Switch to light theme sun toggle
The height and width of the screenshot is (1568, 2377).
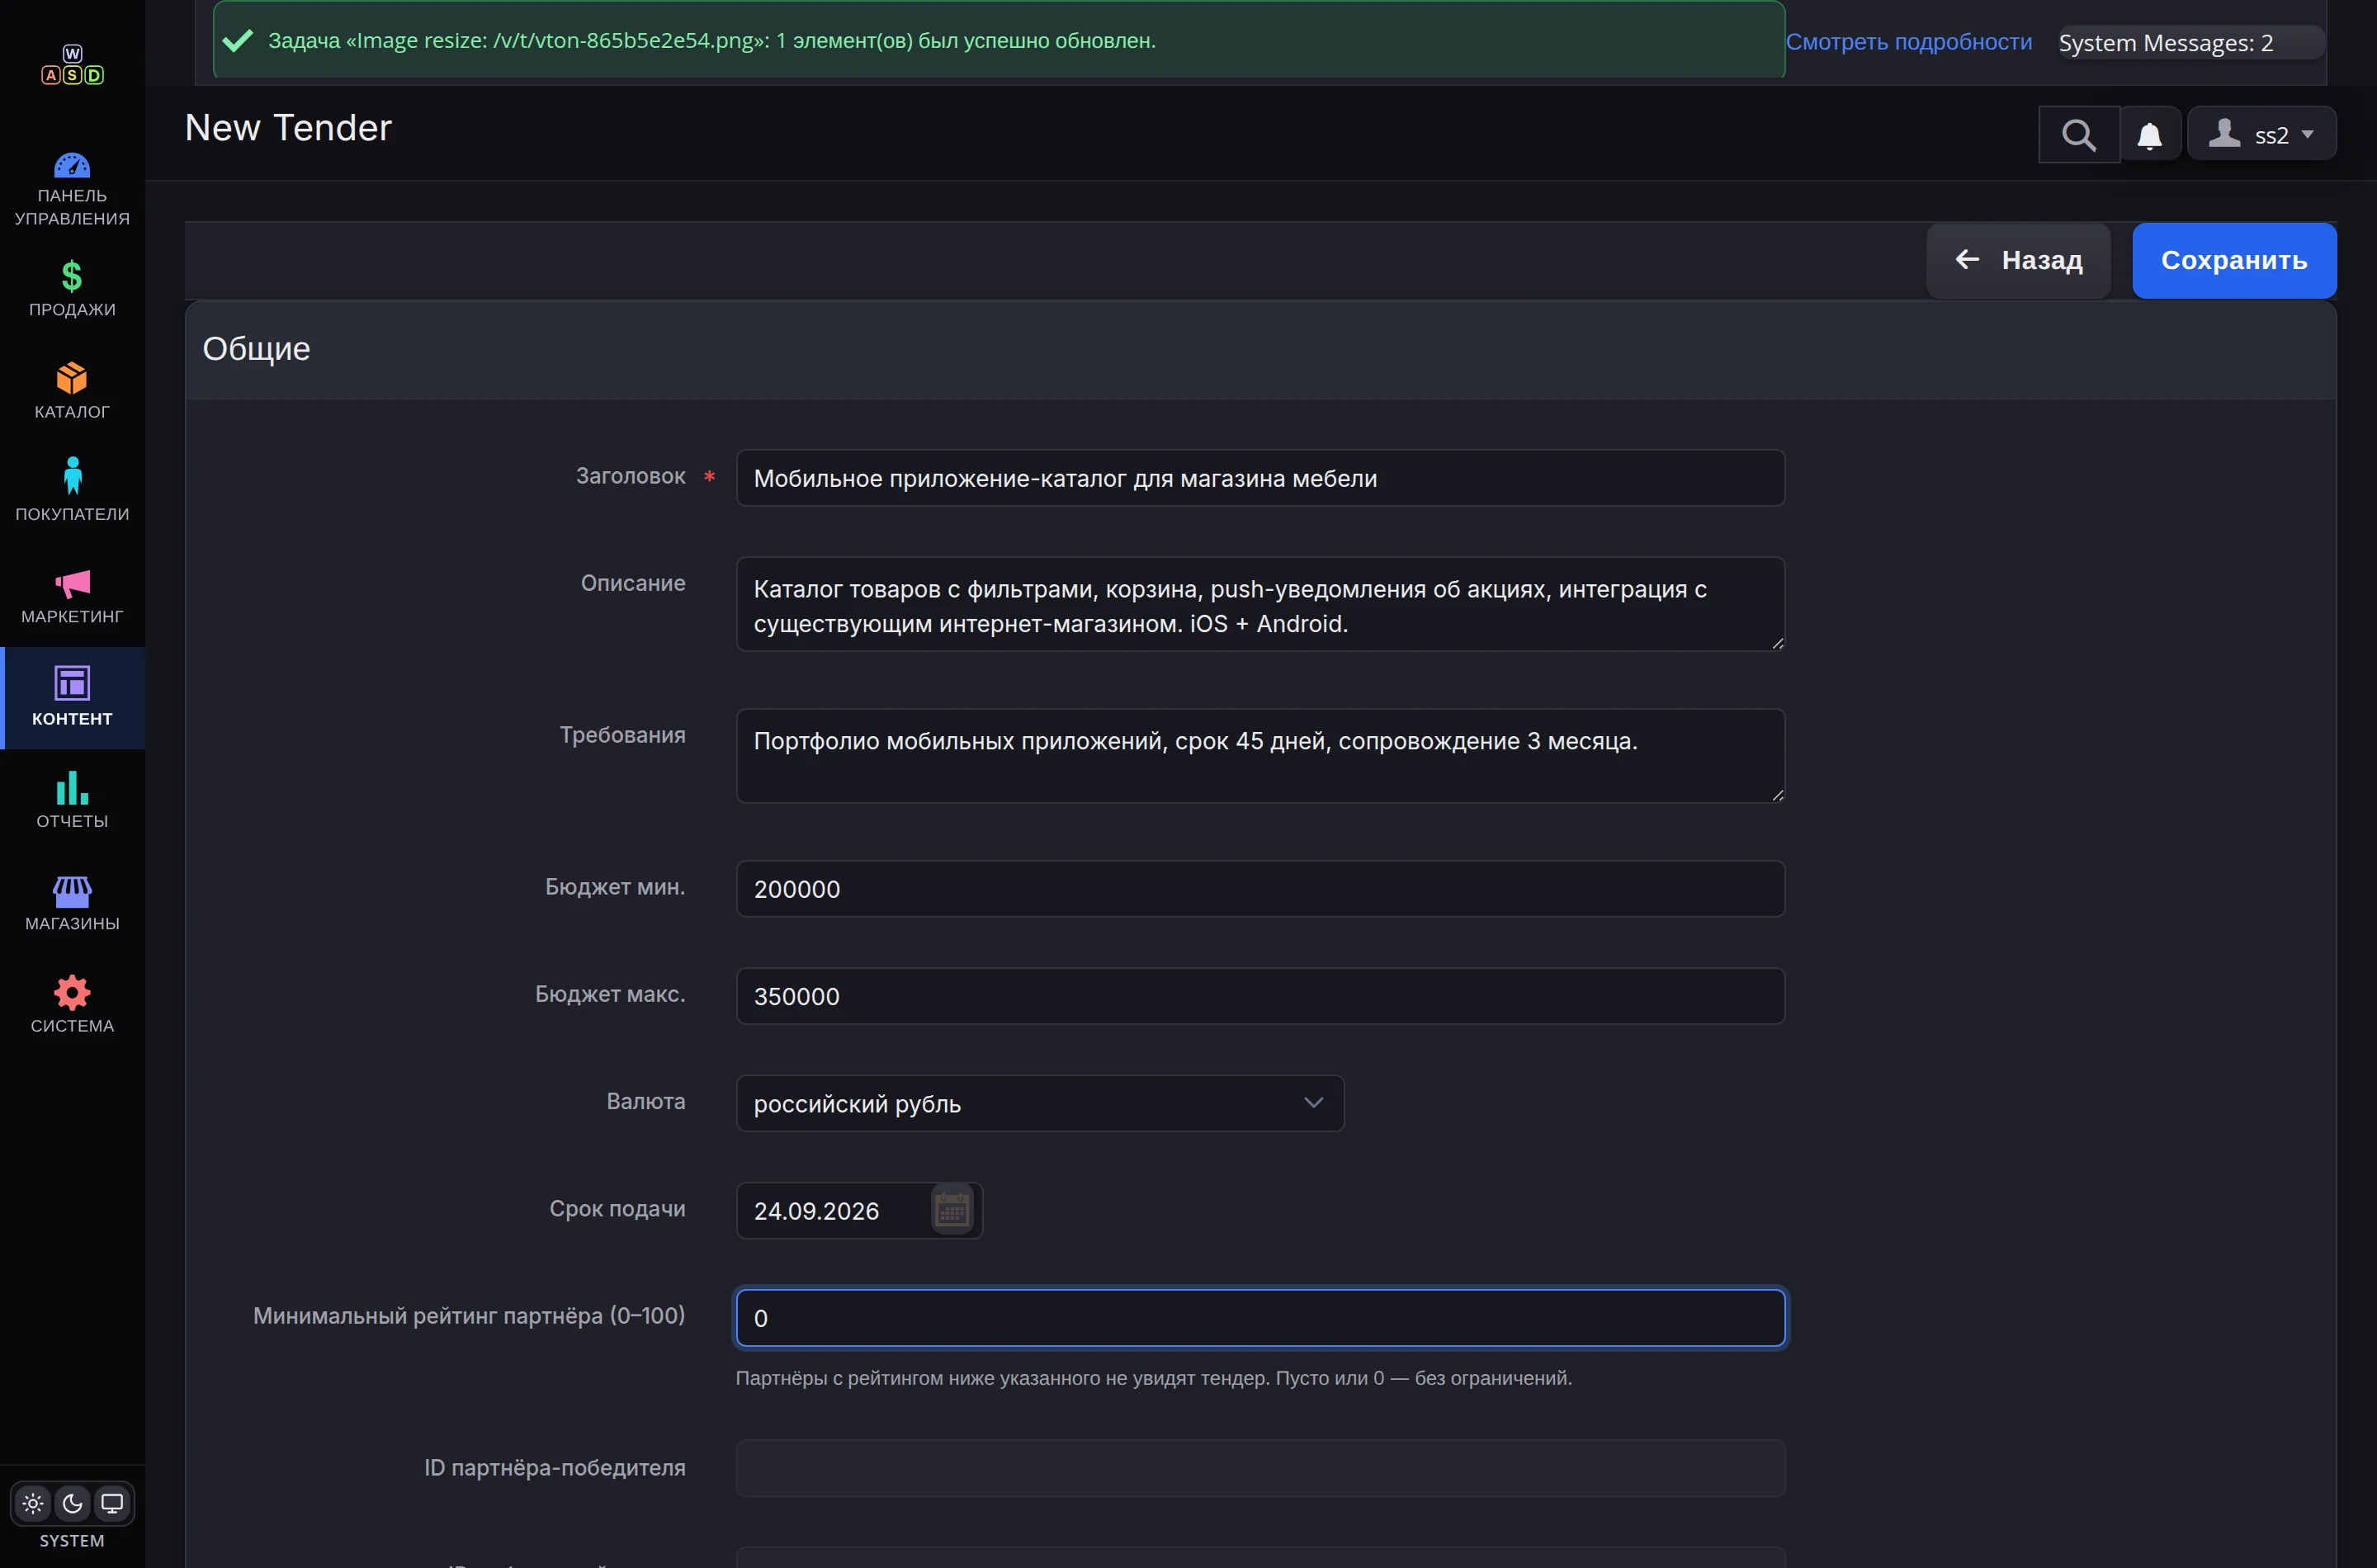pyautogui.click(x=33, y=1503)
